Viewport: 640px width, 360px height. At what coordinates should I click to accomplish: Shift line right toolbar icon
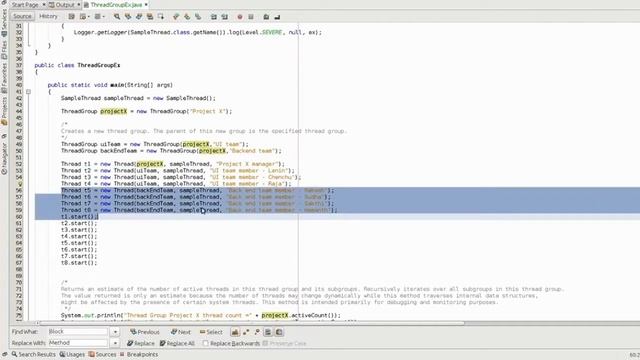[x=224, y=17]
